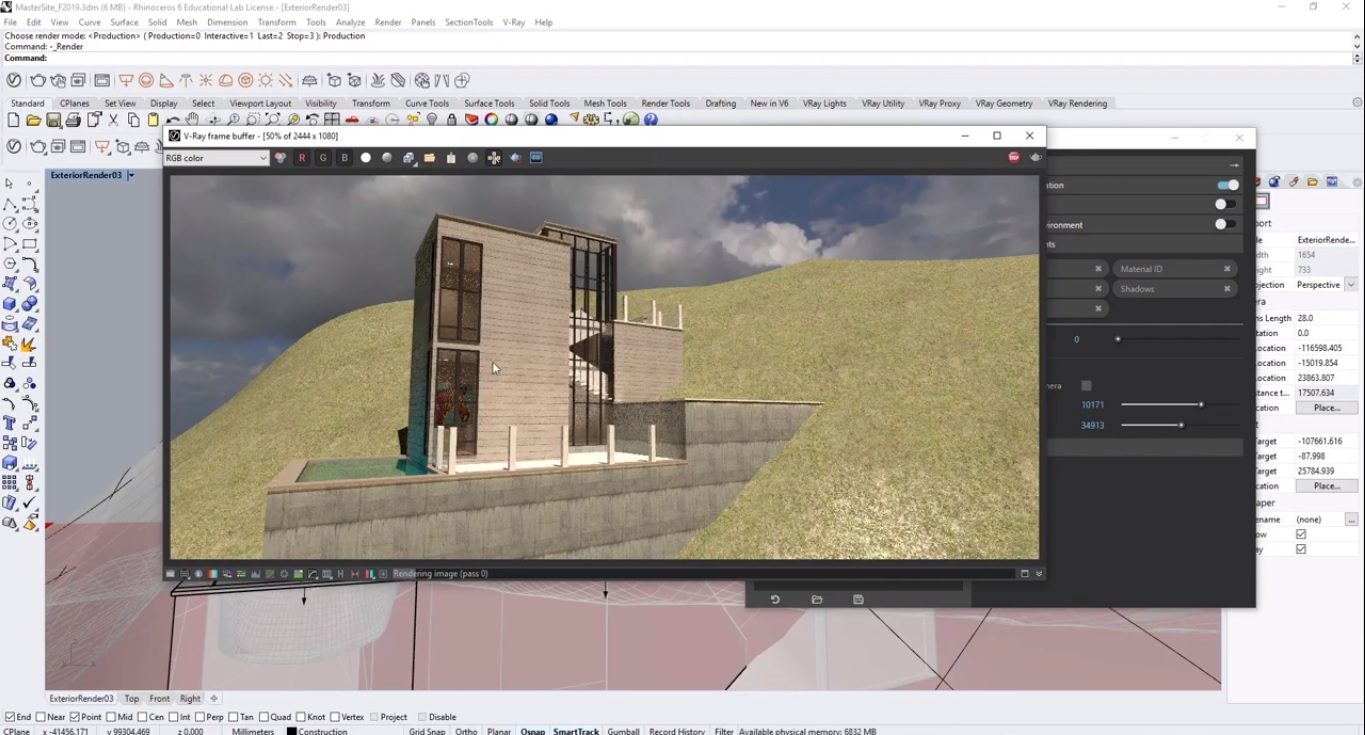Image resolution: width=1365 pixels, height=735 pixels.
Task: Open the Render menu
Action: click(x=388, y=22)
